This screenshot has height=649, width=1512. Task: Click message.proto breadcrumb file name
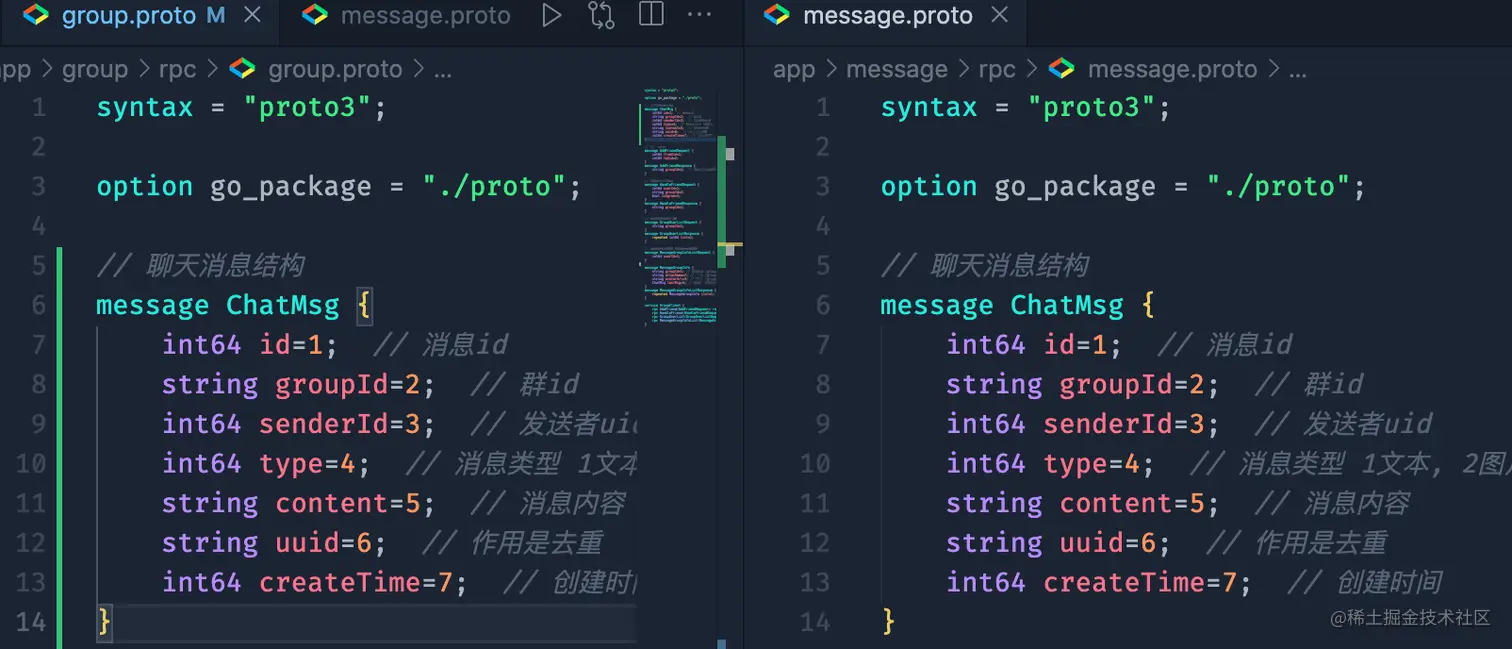tap(1172, 69)
